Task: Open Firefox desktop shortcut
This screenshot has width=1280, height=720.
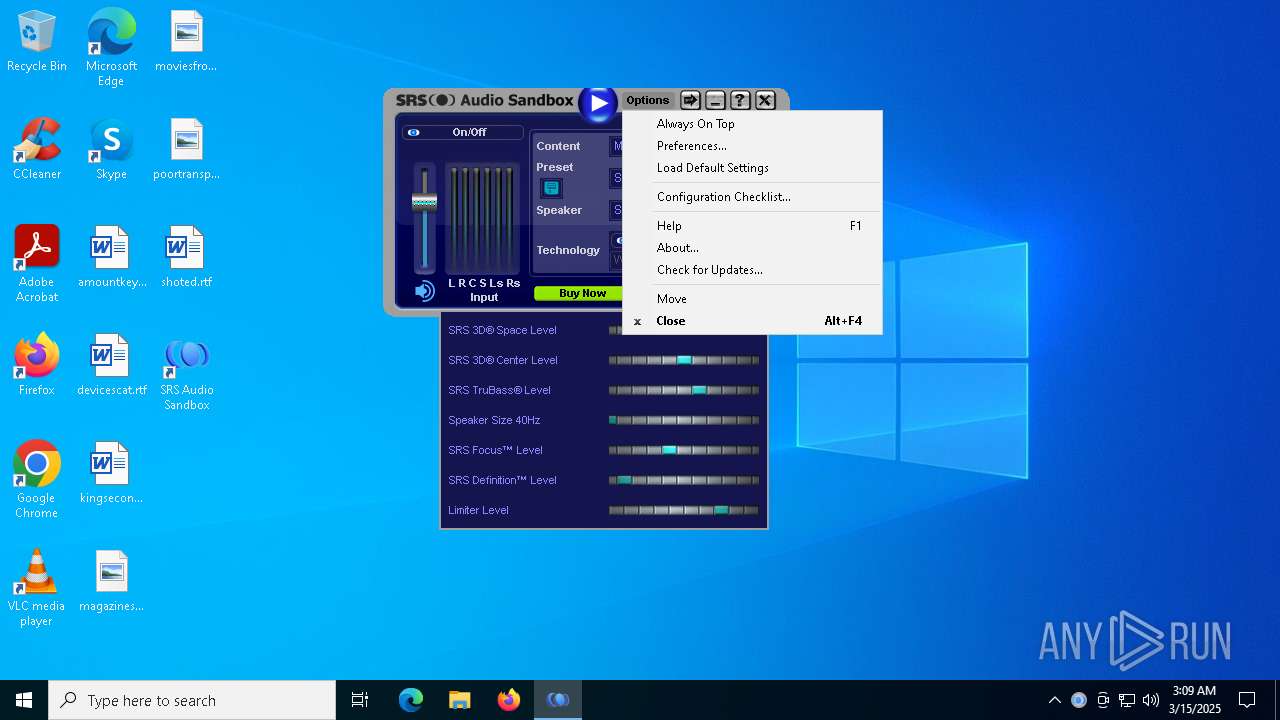Action: [x=37, y=365]
